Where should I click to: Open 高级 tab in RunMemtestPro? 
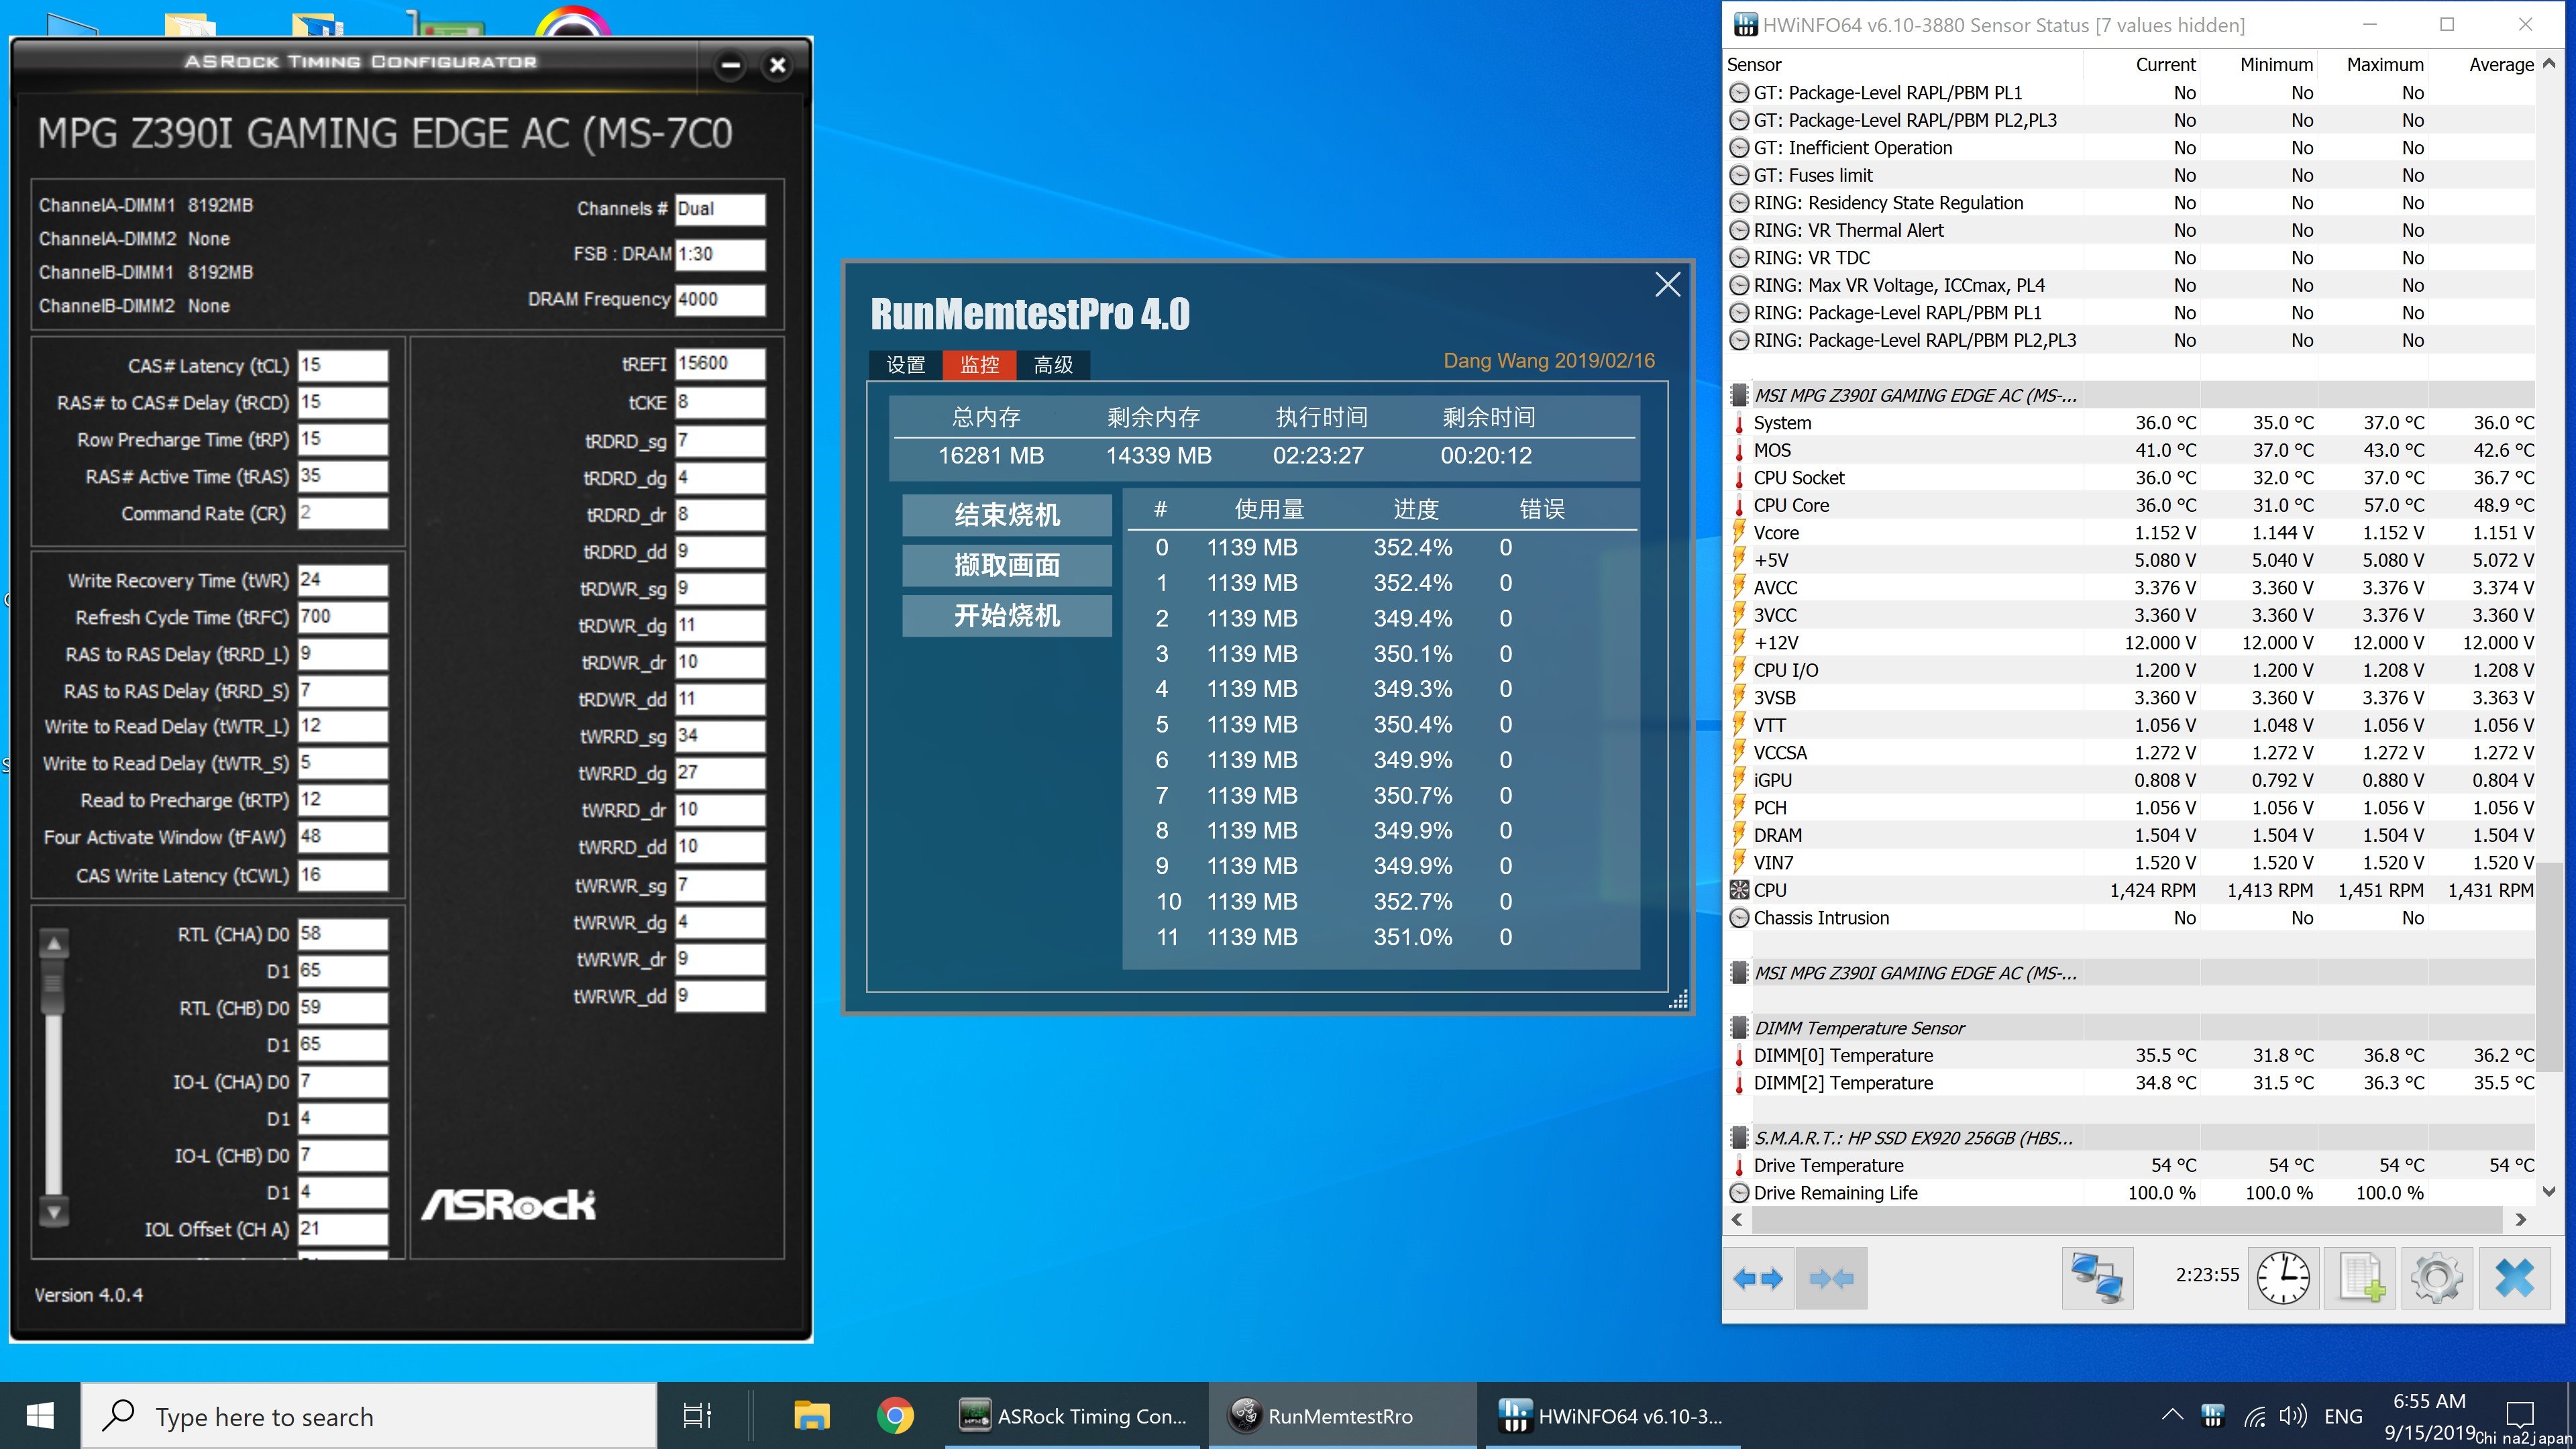(x=1053, y=365)
